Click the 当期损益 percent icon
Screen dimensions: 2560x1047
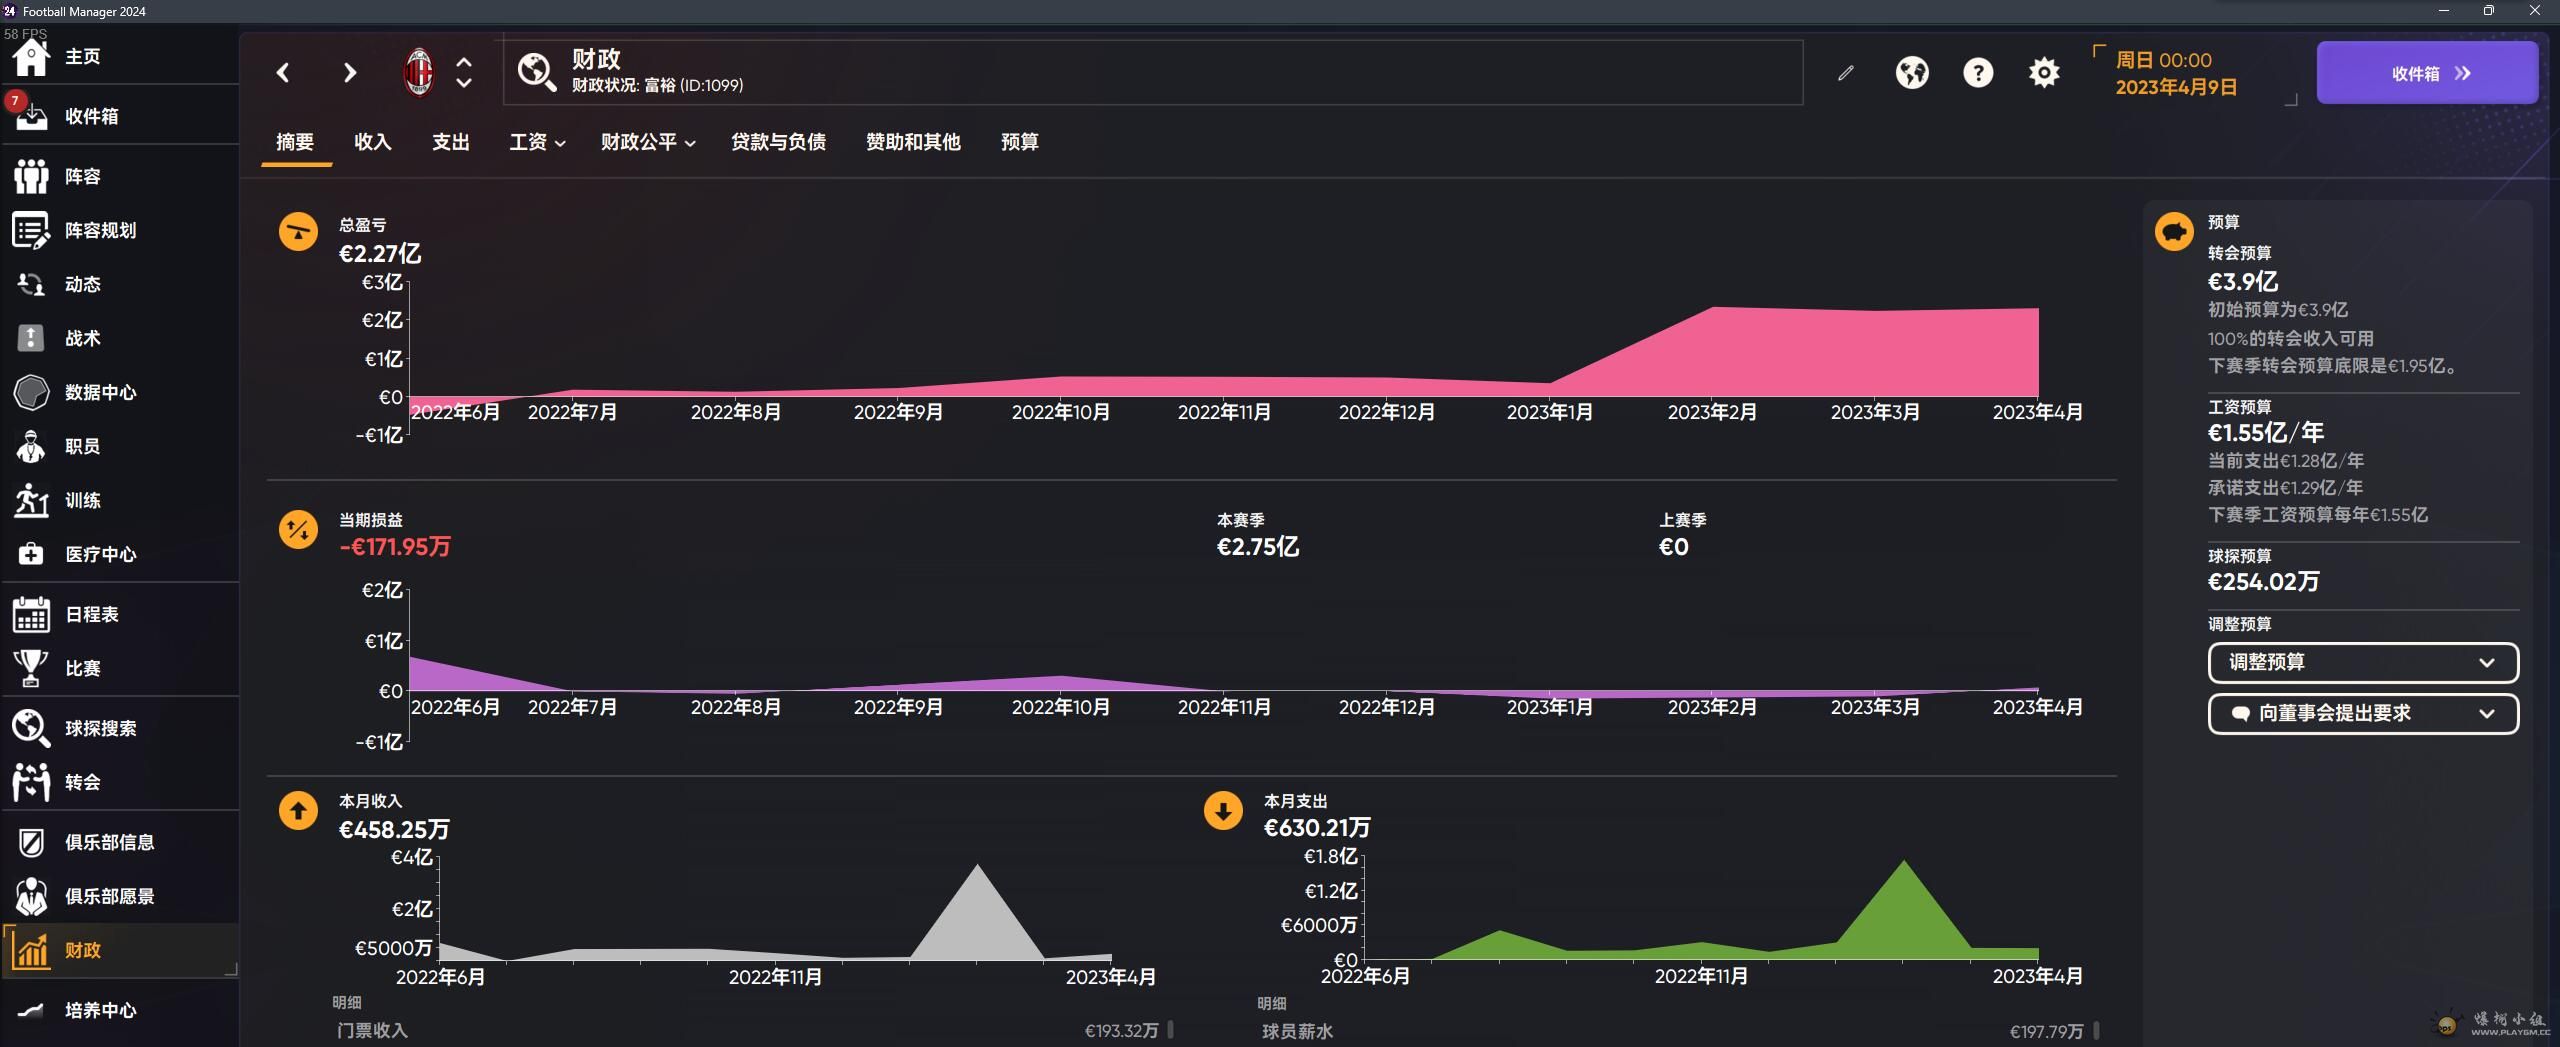(298, 529)
